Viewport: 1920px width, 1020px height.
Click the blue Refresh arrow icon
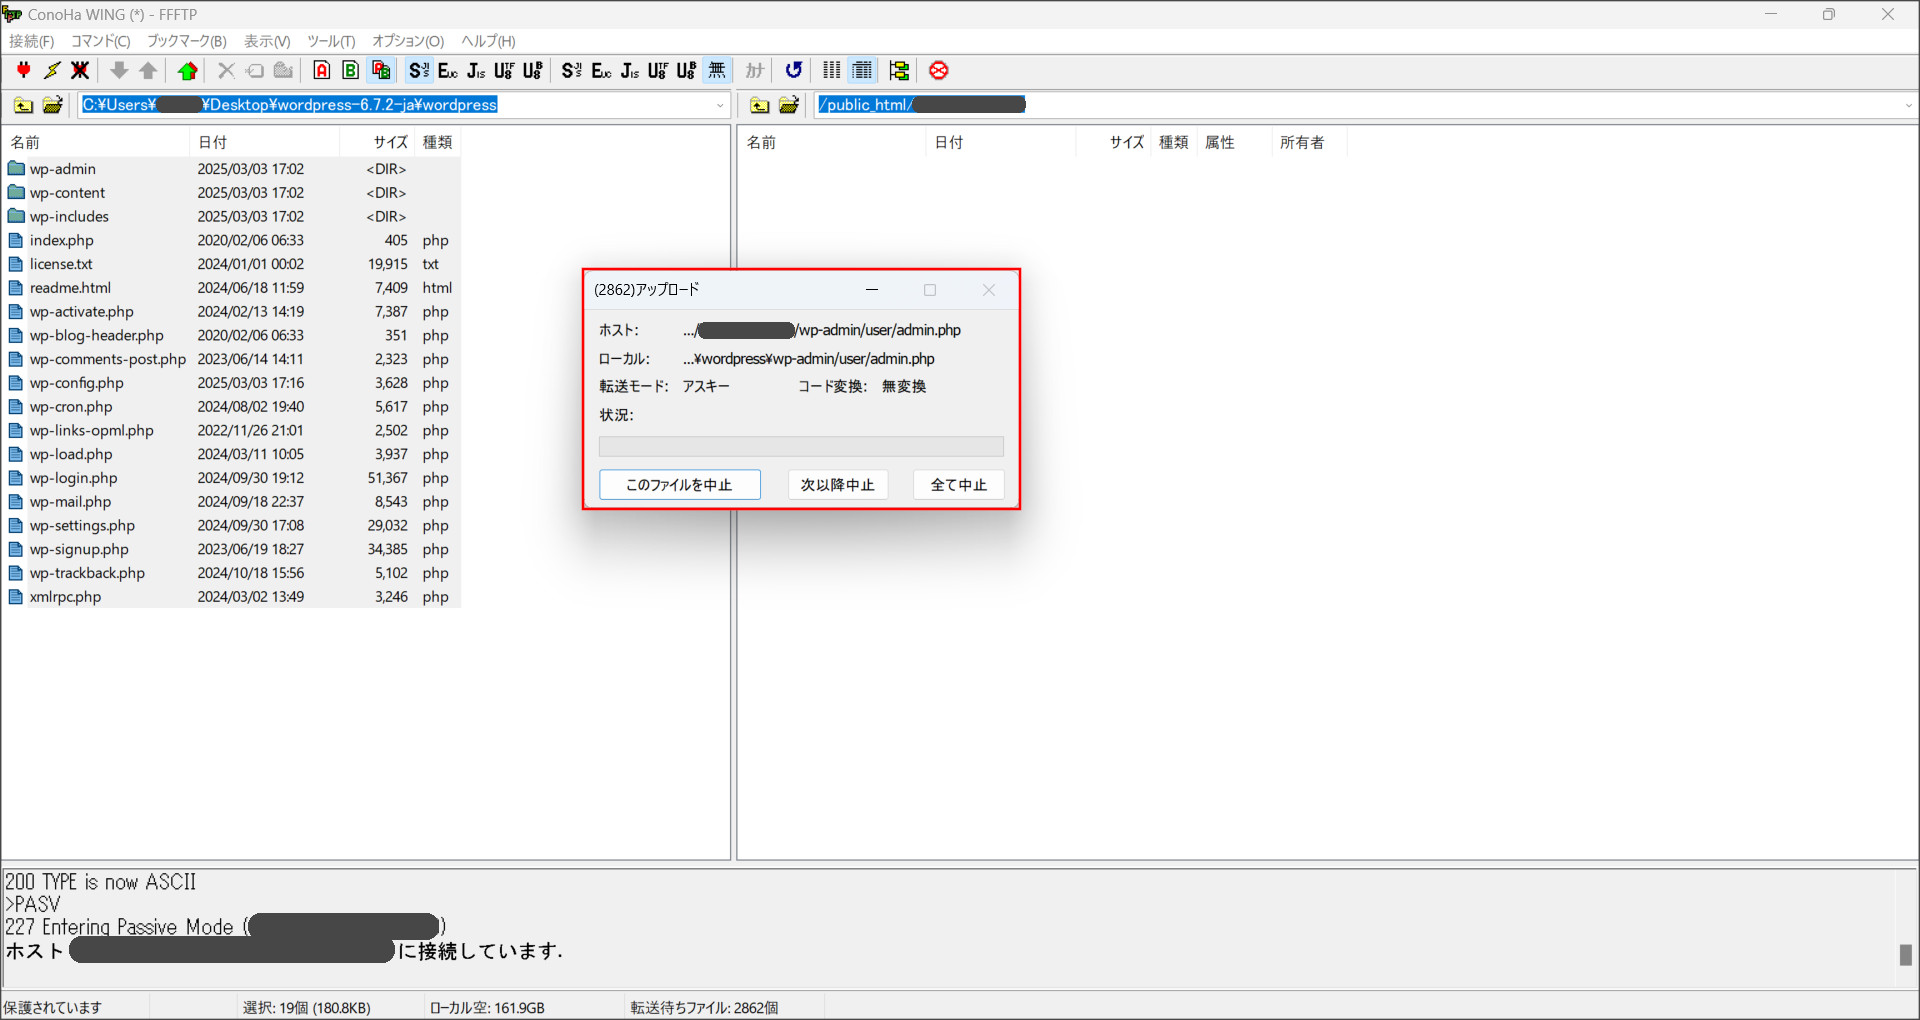click(793, 70)
